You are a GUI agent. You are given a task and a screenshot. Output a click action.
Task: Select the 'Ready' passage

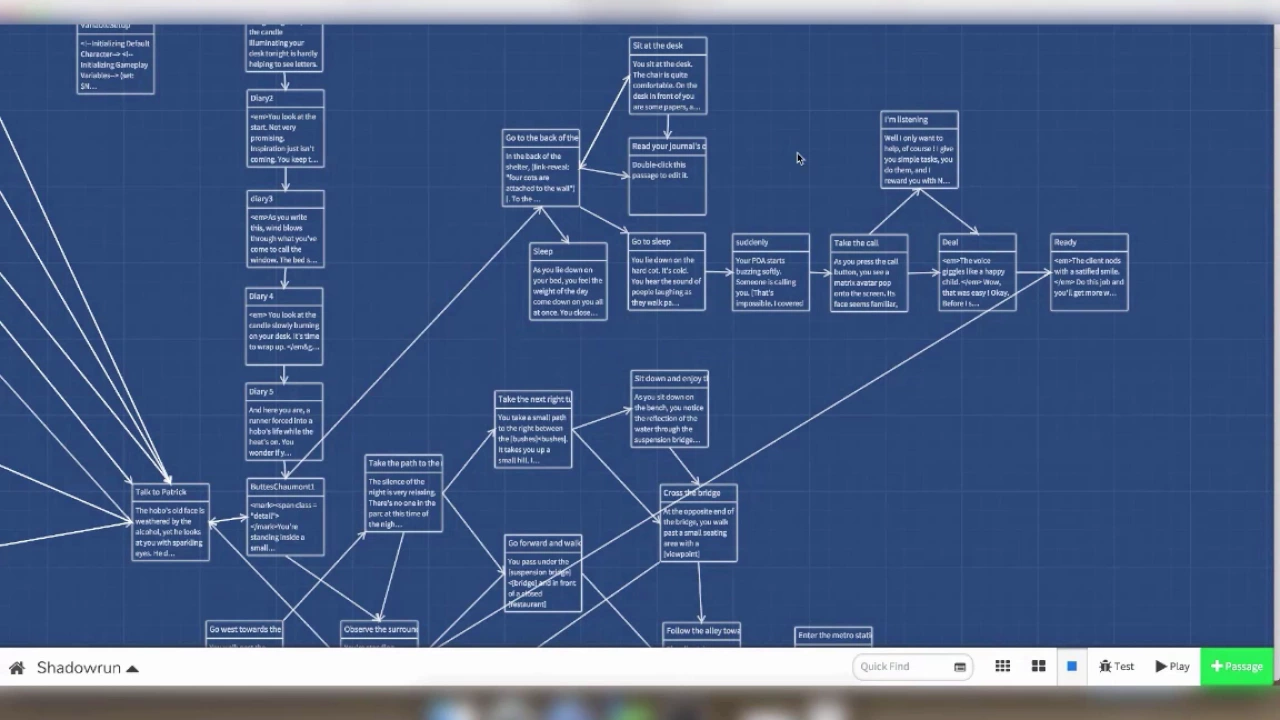click(1089, 272)
